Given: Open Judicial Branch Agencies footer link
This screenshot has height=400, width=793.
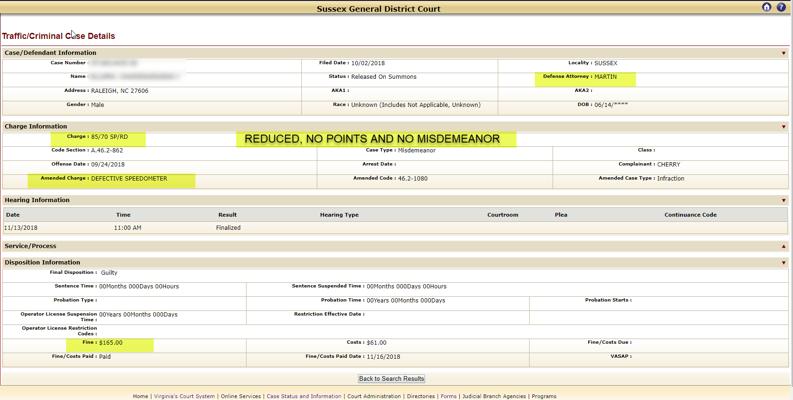Looking at the screenshot, I should 494,396.
